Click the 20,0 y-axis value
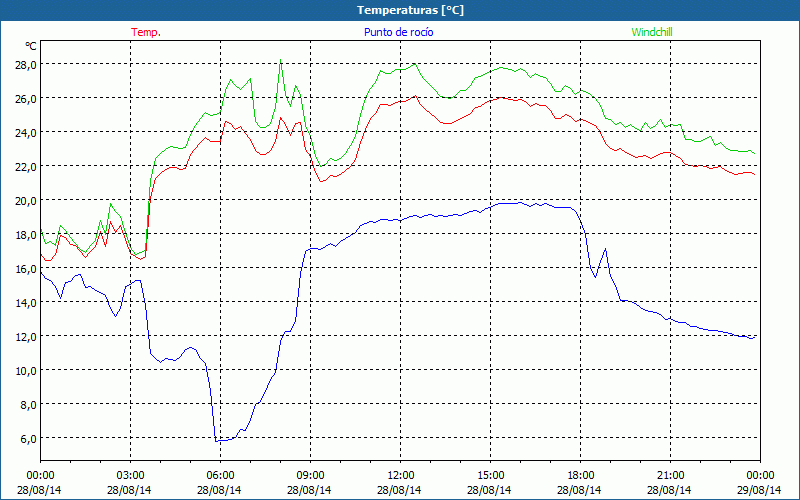Image resolution: width=800 pixels, height=500 pixels. tap(25, 201)
